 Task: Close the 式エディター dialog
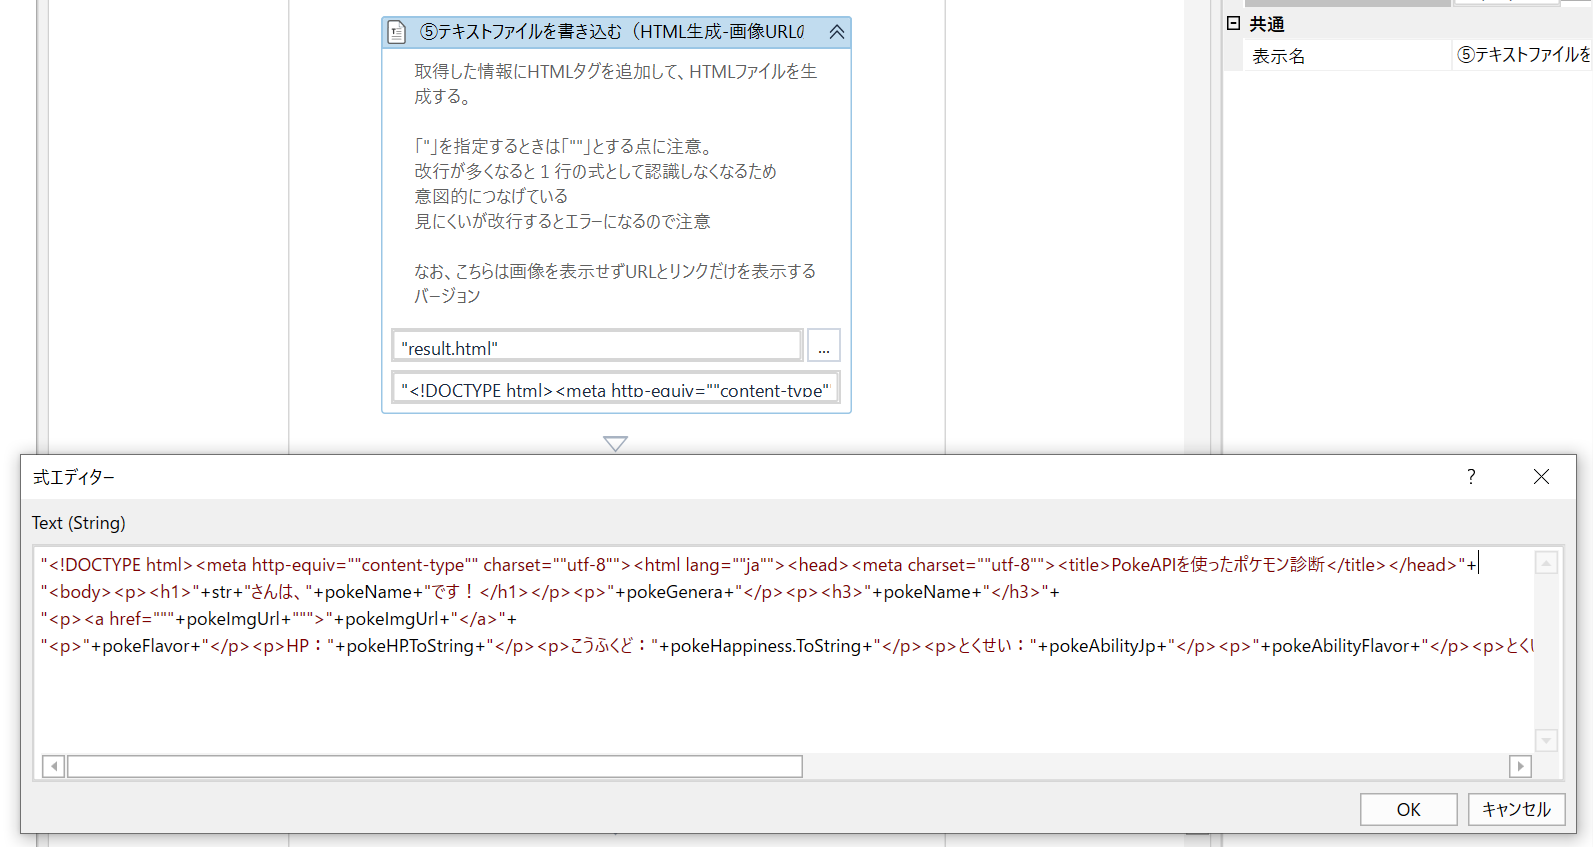pyautogui.click(x=1541, y=477)
